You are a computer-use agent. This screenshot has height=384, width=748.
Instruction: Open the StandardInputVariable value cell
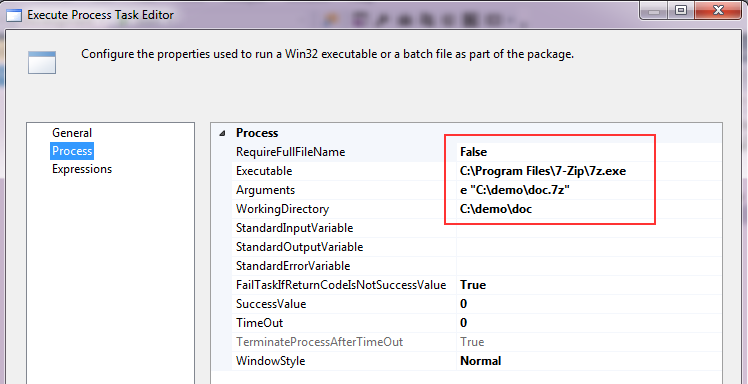pos(589,228)
